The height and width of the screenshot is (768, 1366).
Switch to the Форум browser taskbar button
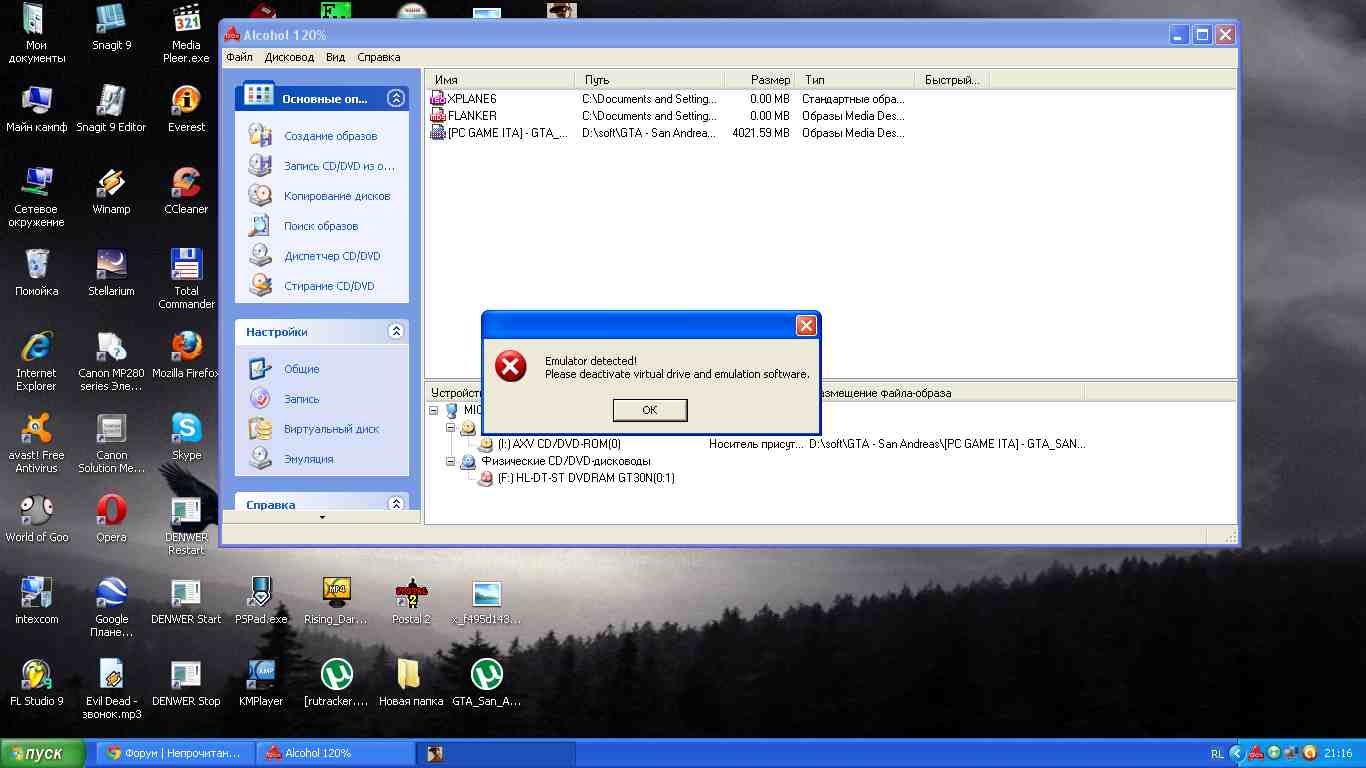click(x=176, y=753)
